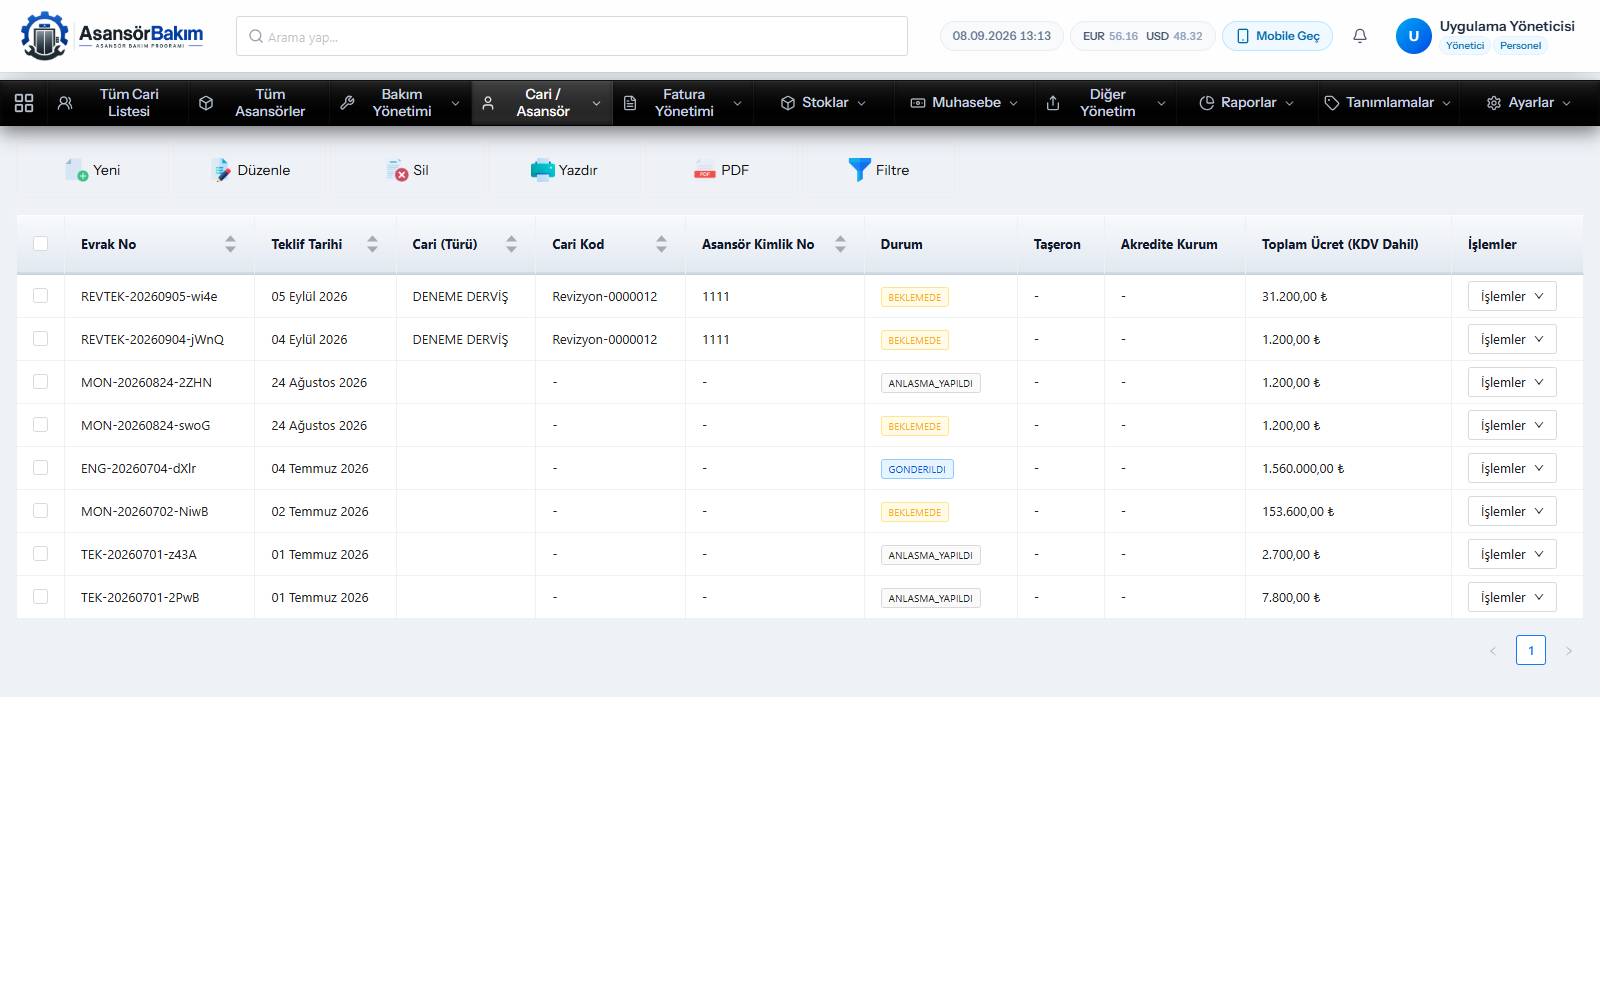Viewport: 1600px width, 1000px height.
Task: Open İşlemler dropdown for MON-20260824-swoG
Action: [1512, 425]
